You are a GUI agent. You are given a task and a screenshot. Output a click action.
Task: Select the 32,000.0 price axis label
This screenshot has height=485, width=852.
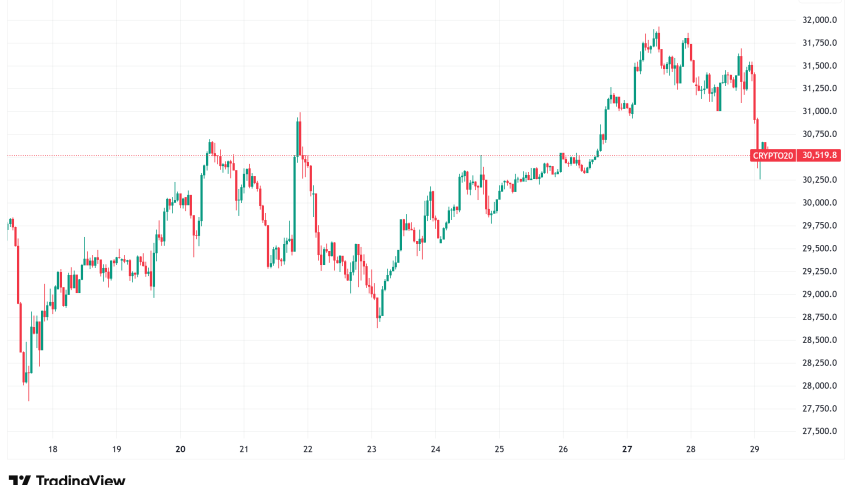[x=819, y=20]
